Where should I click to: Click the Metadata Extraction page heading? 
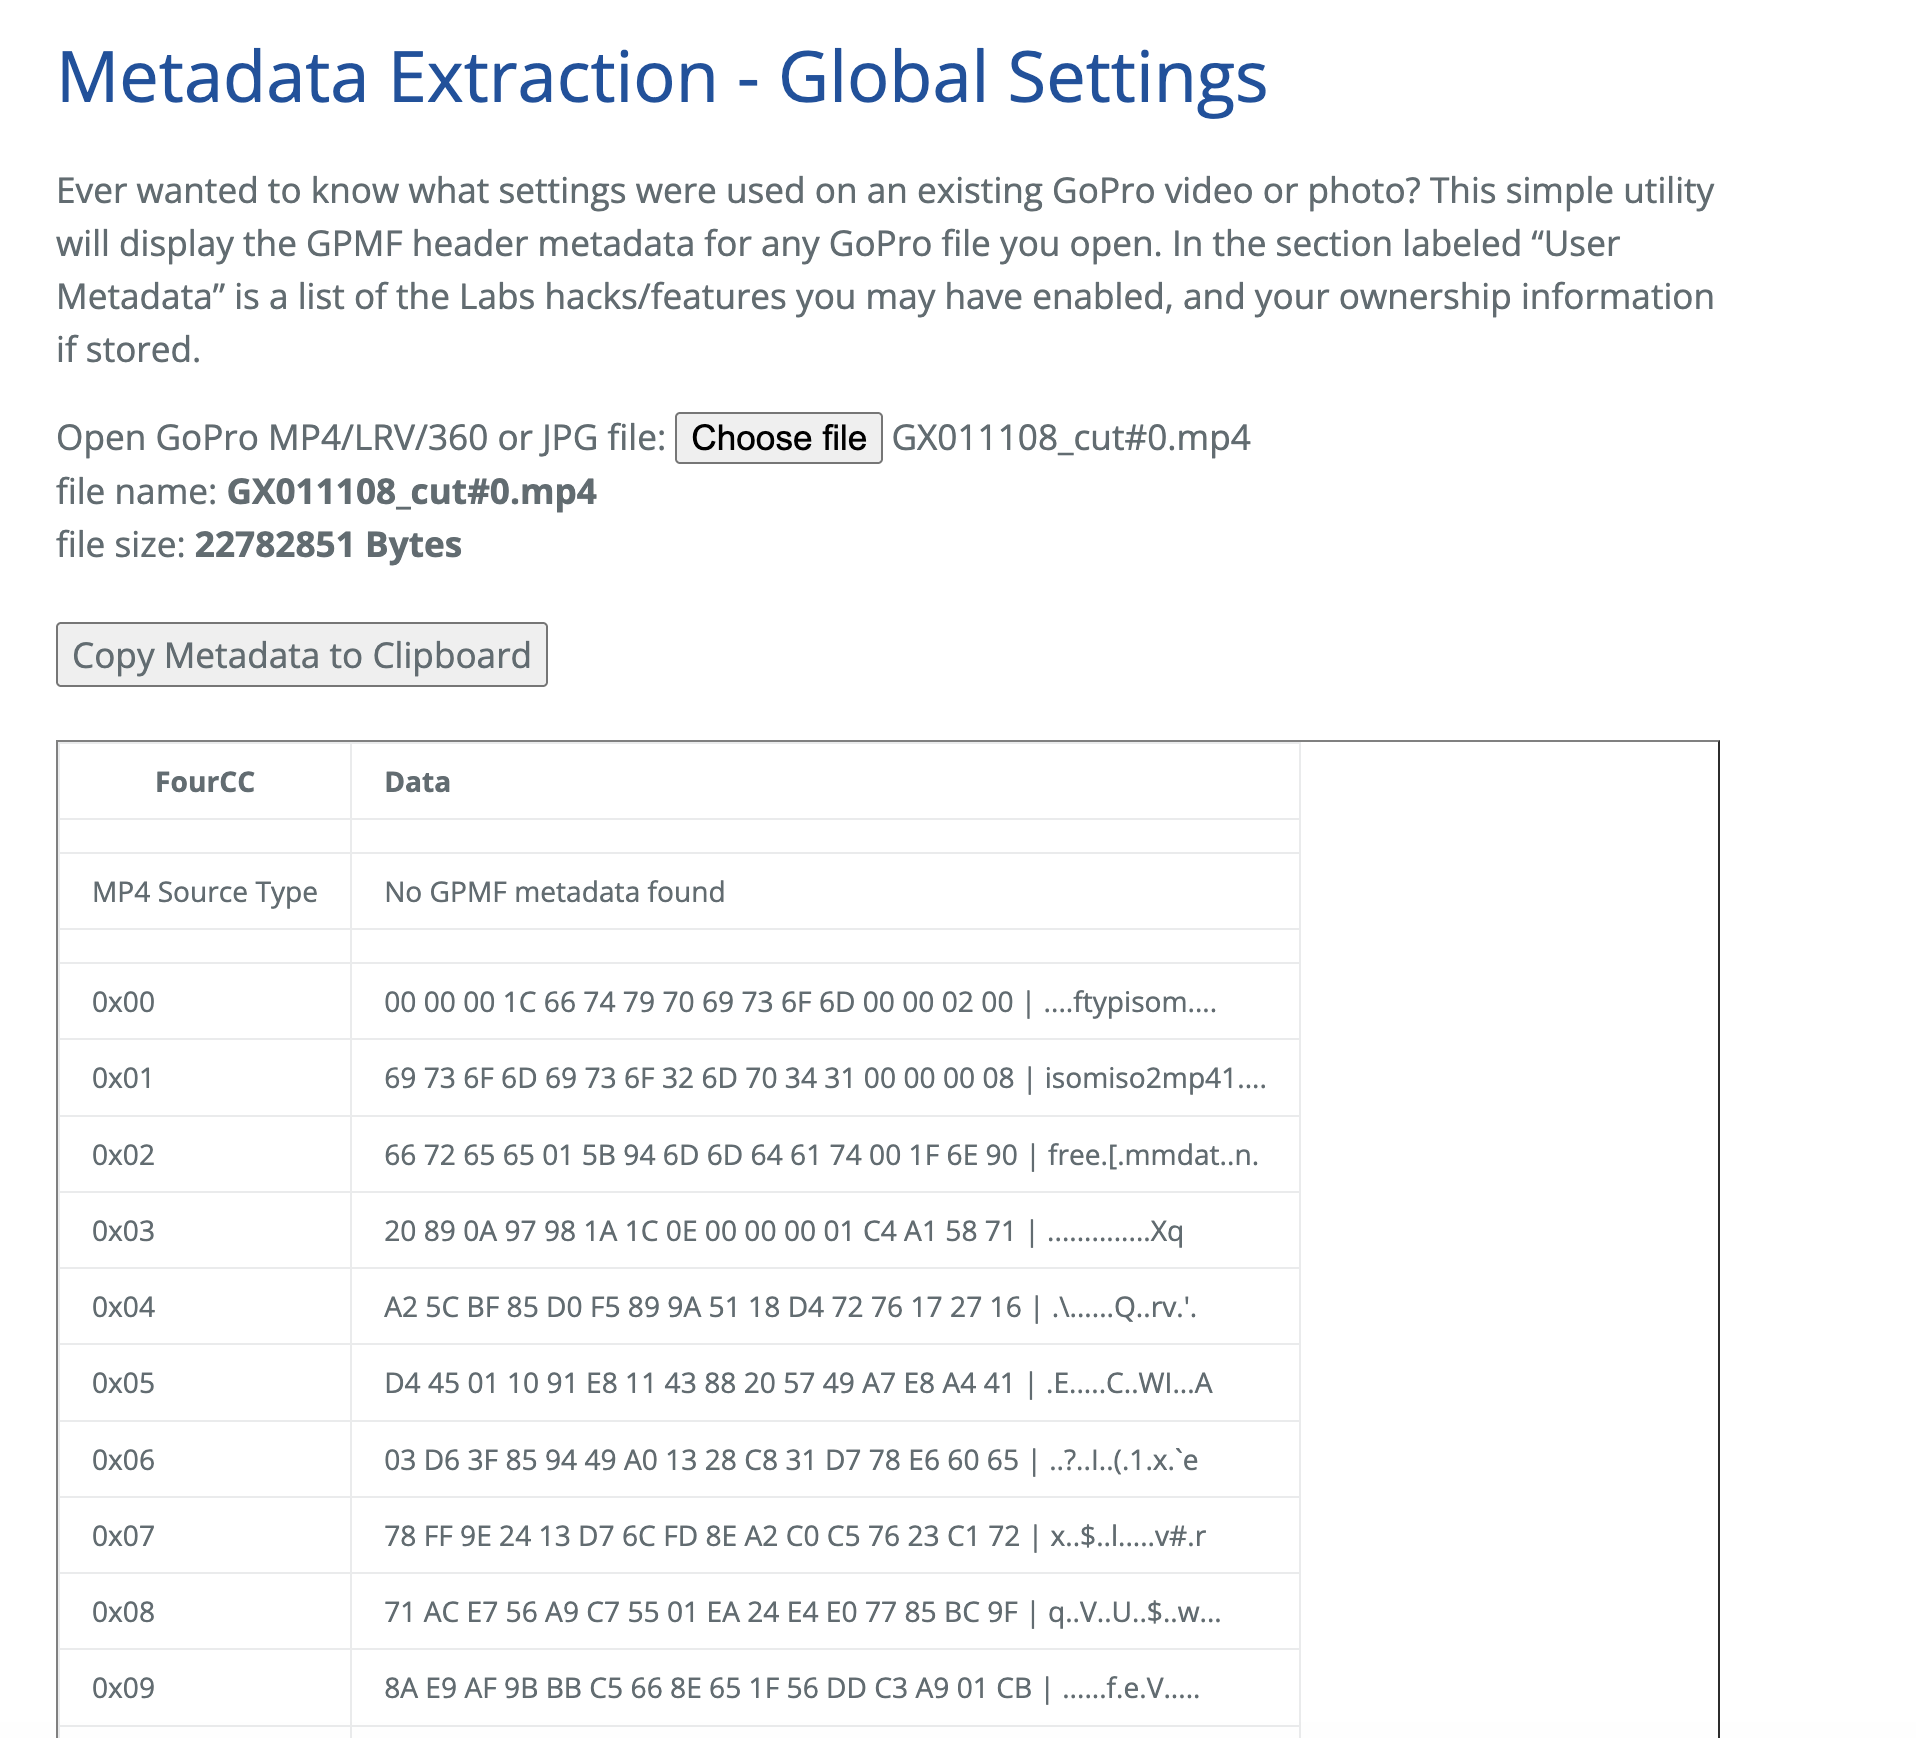pos(661,77)
